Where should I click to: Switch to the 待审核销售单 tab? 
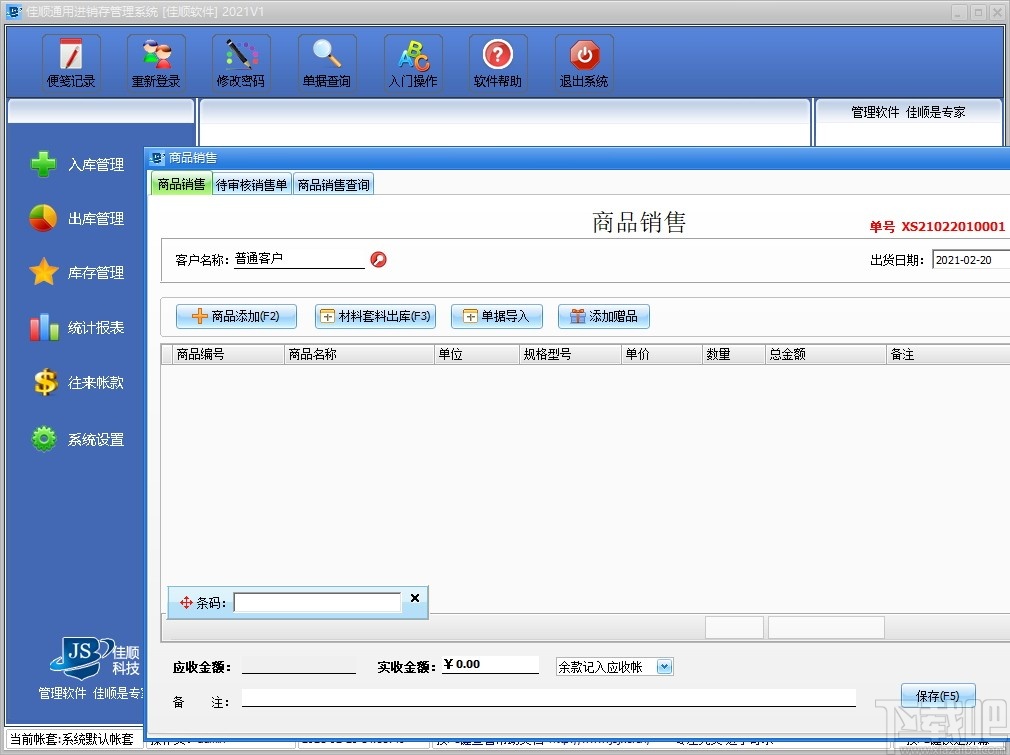click(x=251, y=184)
